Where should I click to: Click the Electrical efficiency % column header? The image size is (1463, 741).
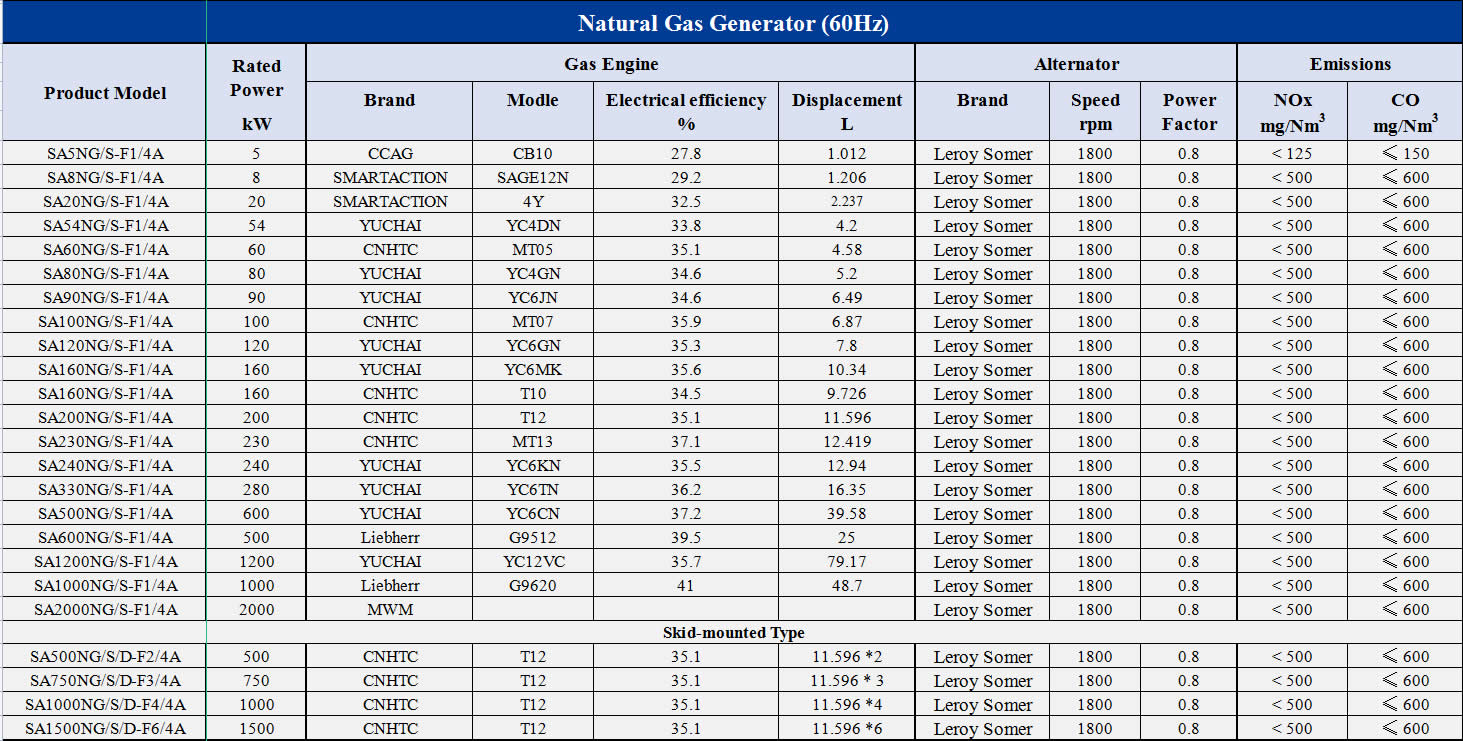[x=686, y=111]
